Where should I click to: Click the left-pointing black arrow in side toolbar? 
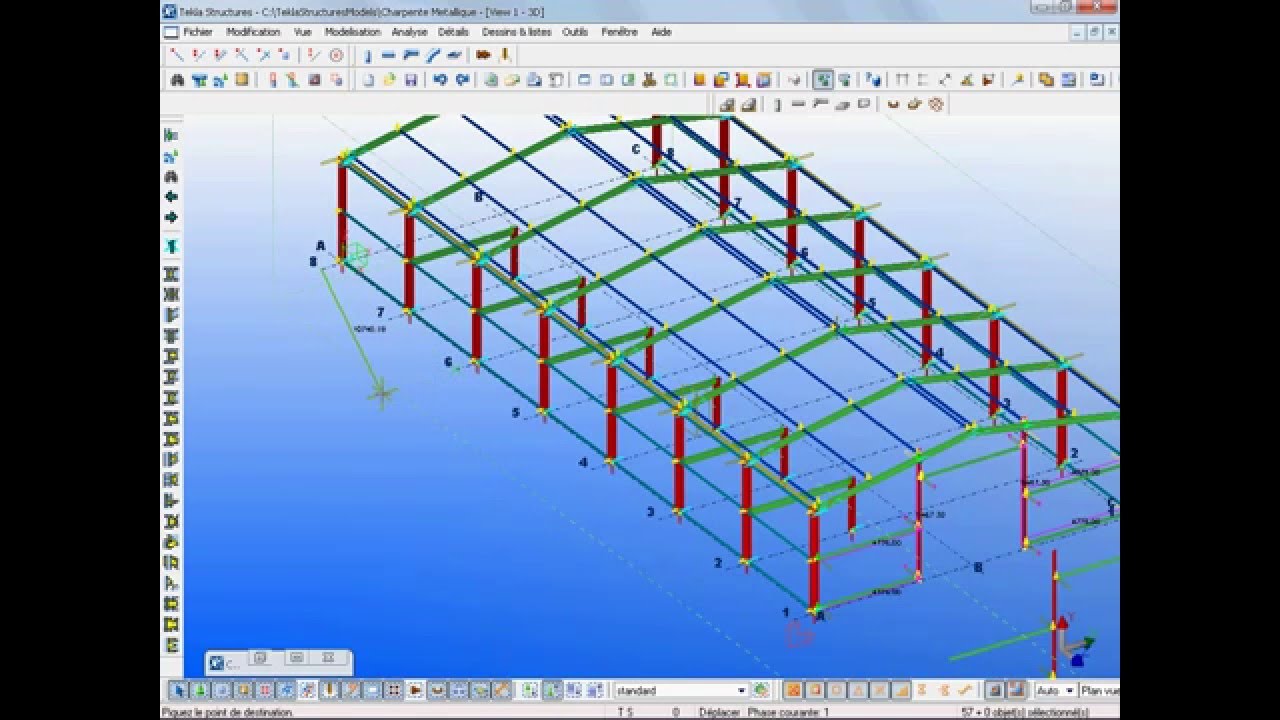coord(171,197)
